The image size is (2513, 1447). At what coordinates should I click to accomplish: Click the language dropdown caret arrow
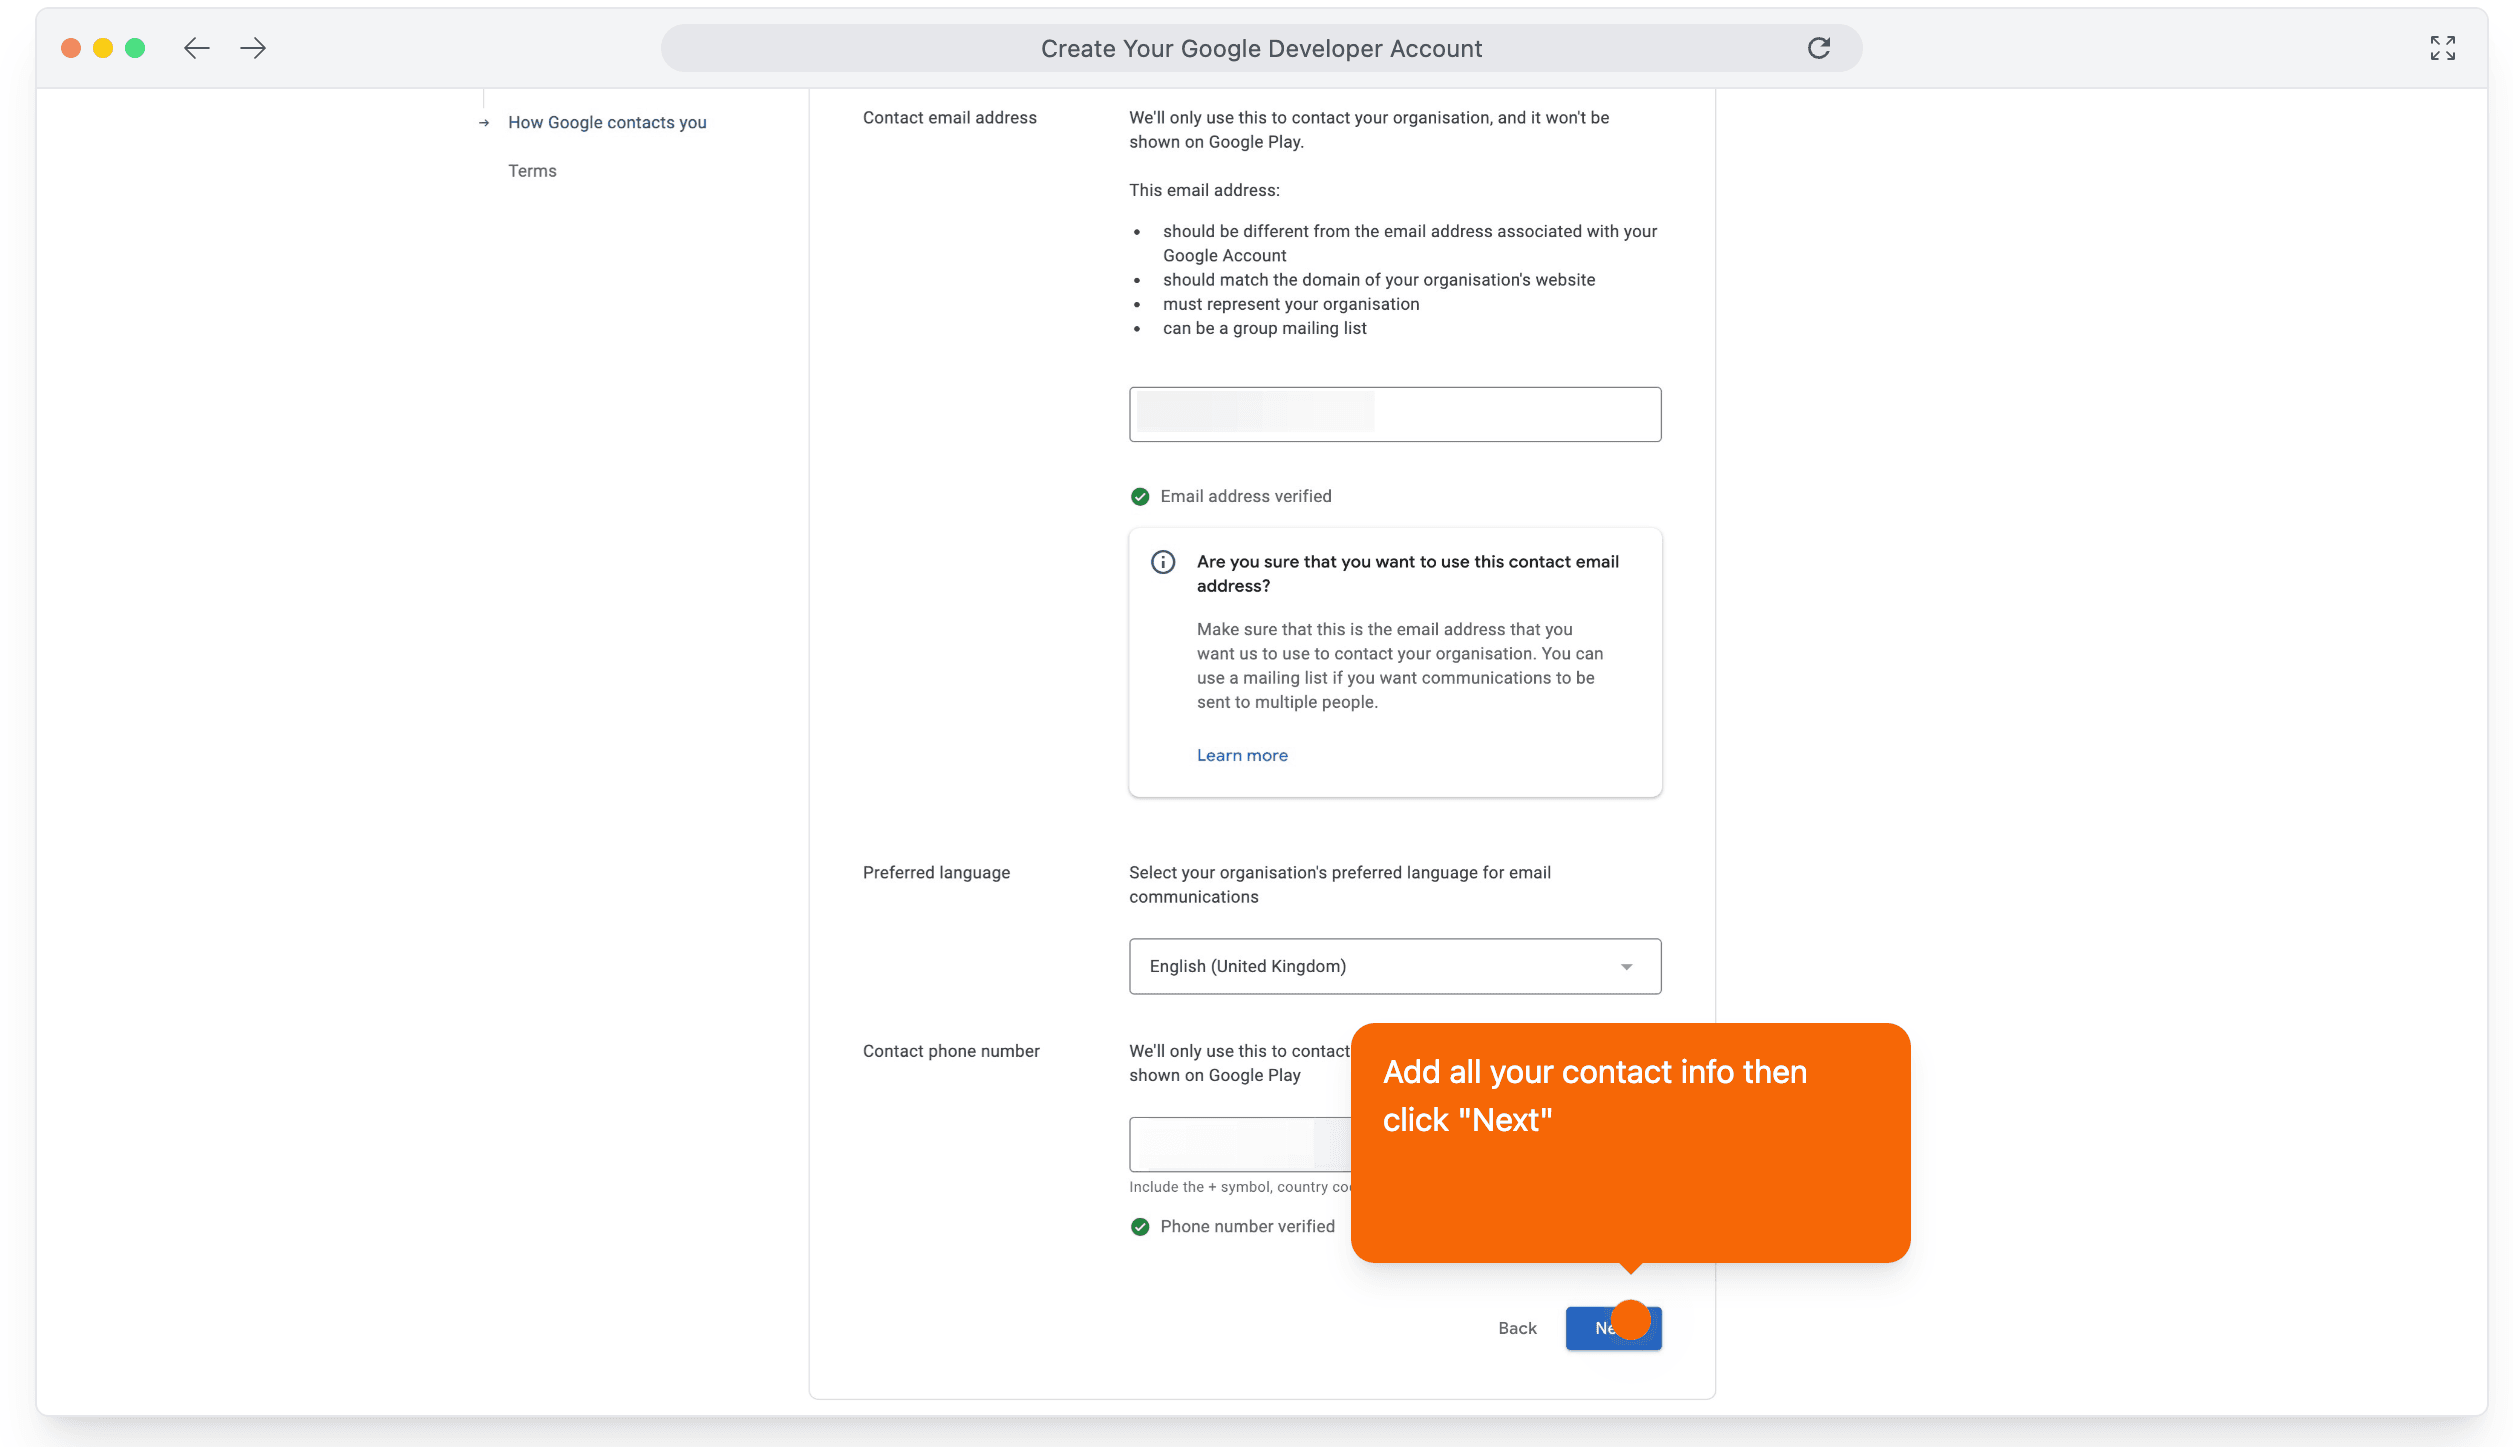tap(1626, 967)
